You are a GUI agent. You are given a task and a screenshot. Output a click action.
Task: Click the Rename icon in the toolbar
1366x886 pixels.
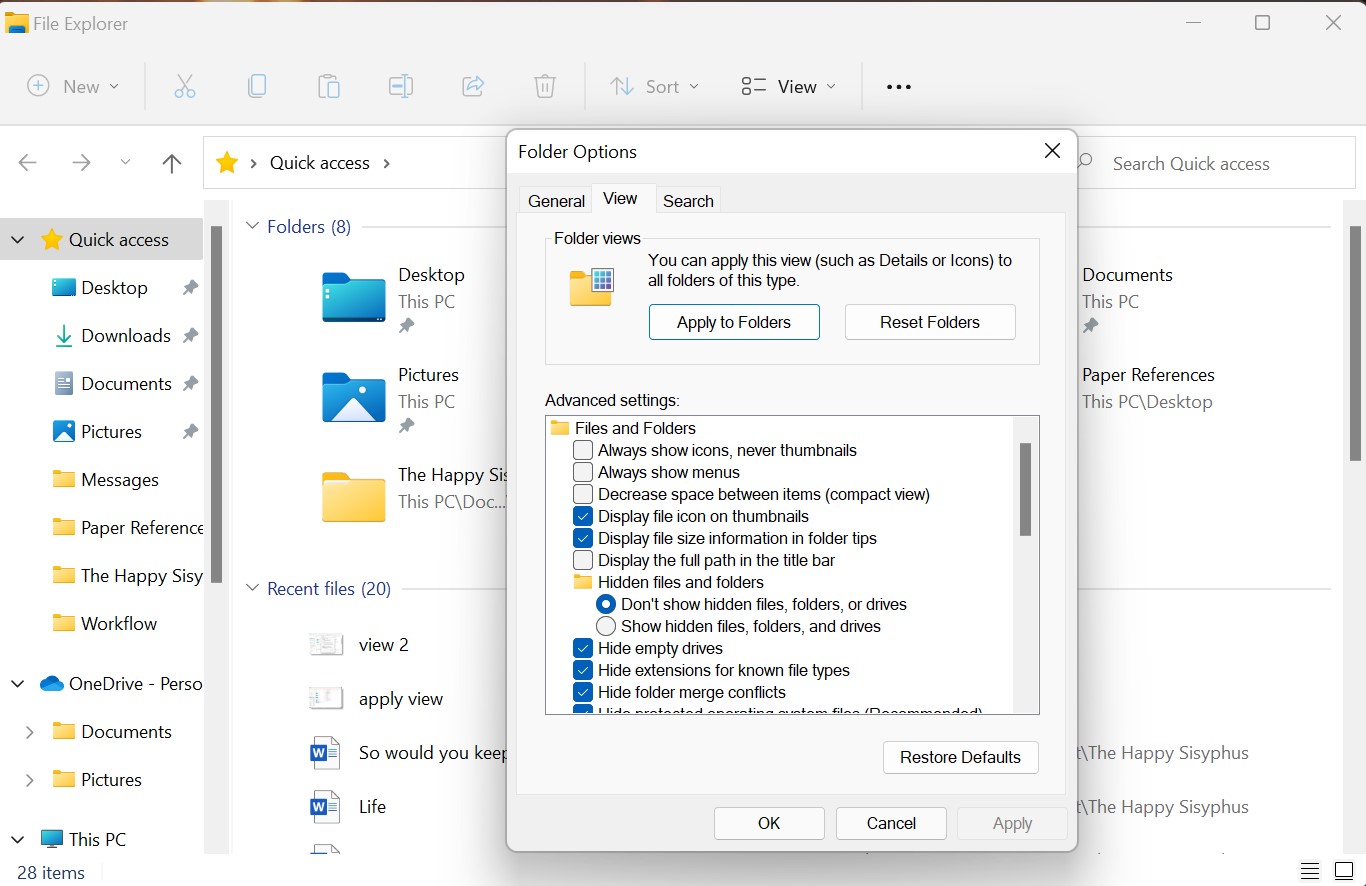tap(400, 86)
